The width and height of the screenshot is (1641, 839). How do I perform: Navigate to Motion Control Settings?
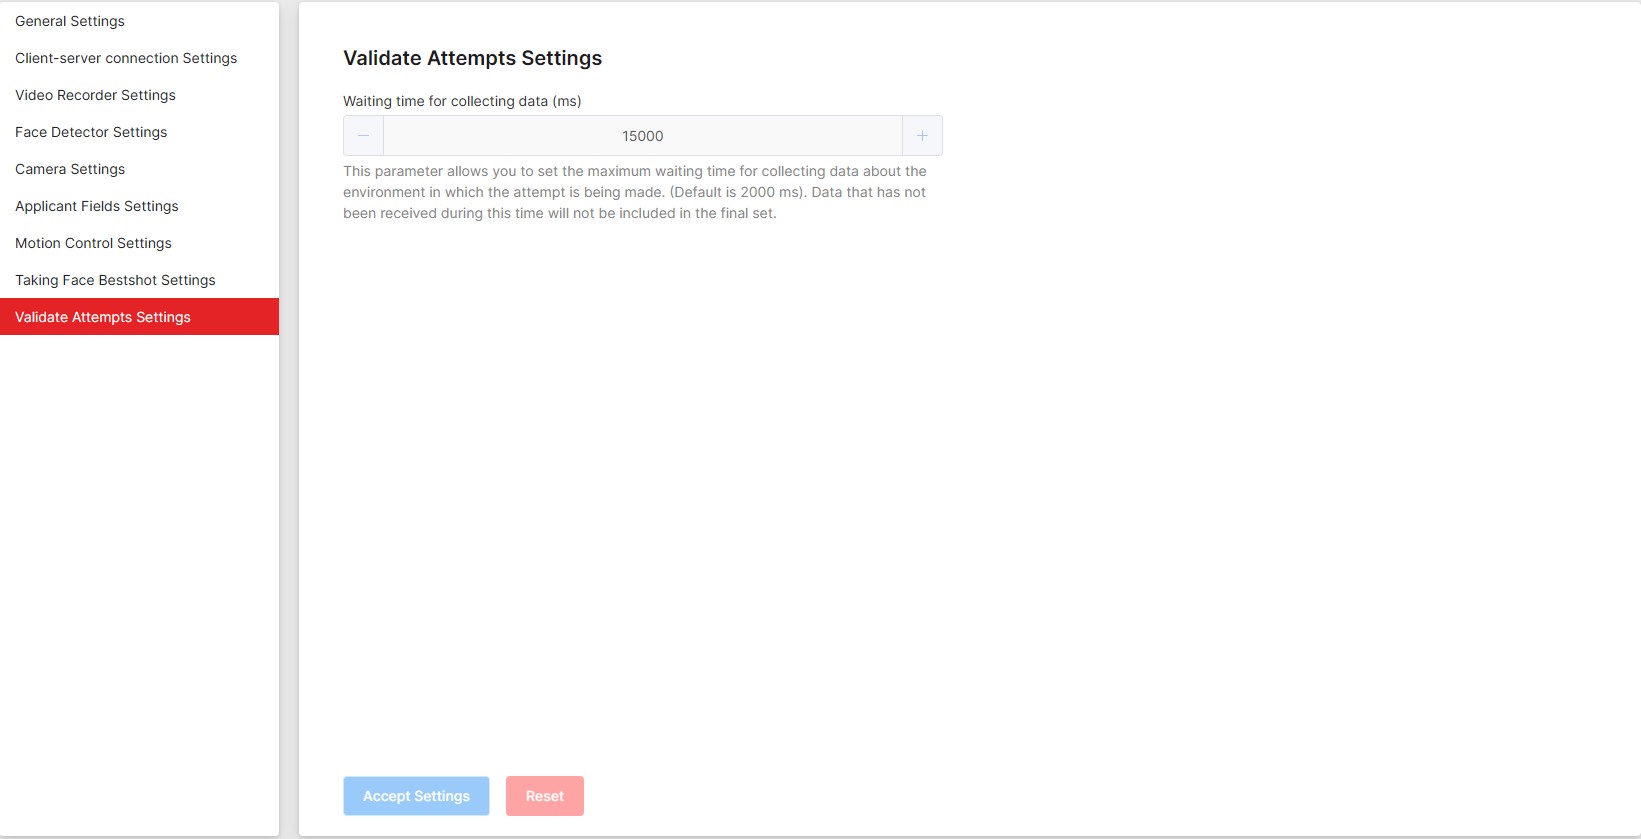[93, 243]
